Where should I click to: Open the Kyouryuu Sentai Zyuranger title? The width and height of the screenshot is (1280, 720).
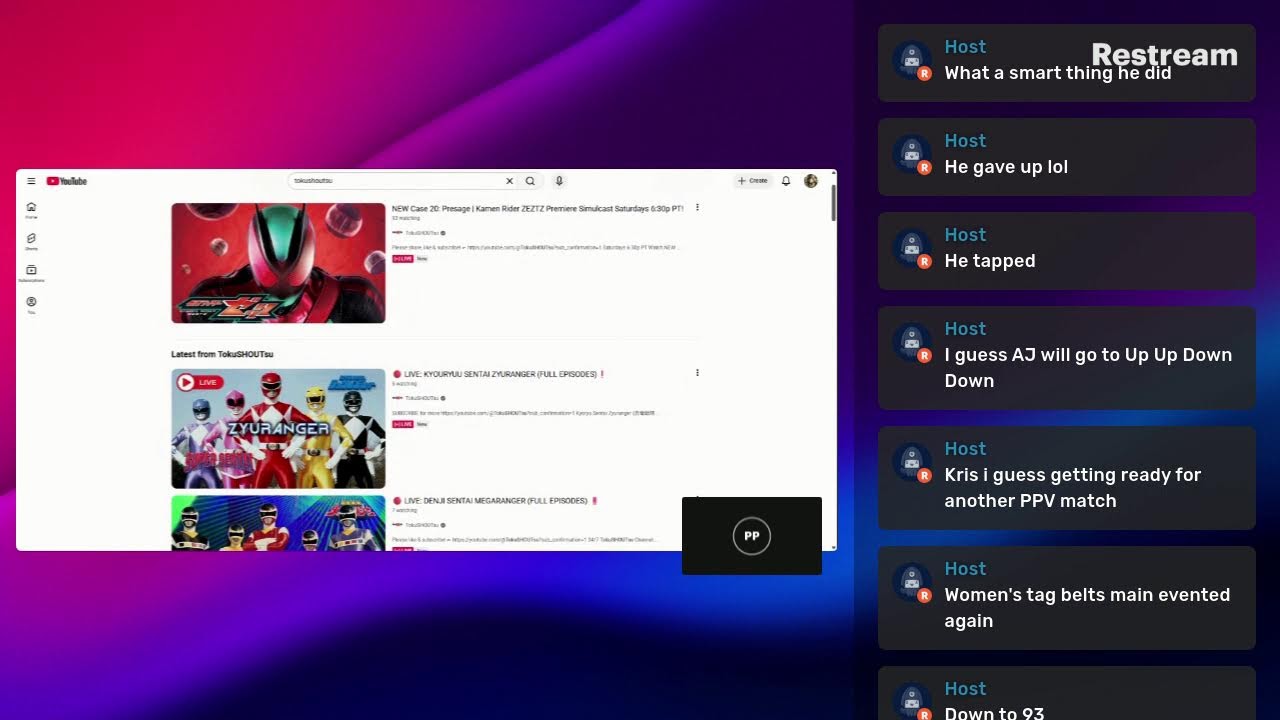click(x=500, y=374)
